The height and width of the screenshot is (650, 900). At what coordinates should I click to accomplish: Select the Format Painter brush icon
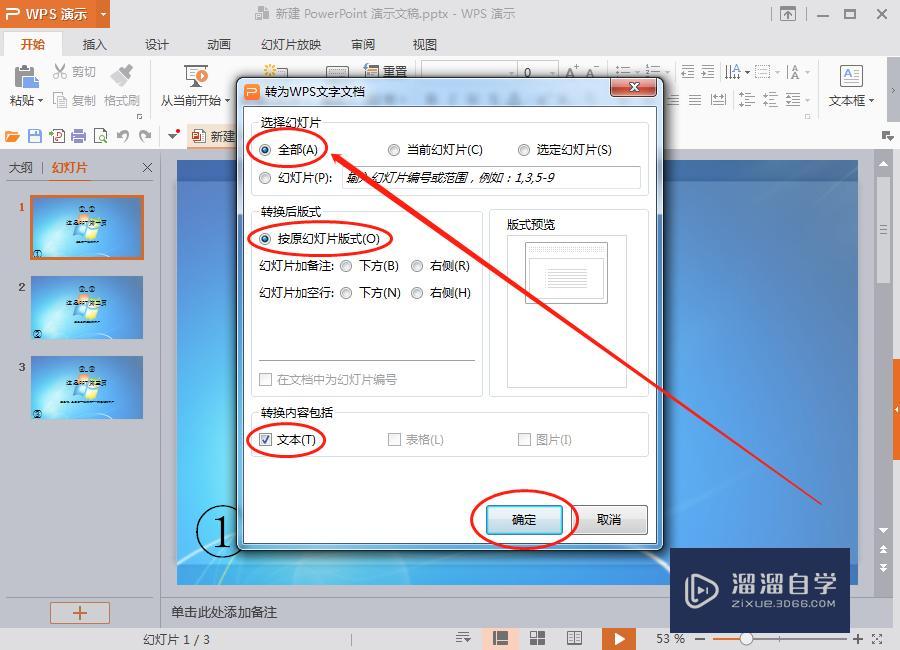(122, 75)
